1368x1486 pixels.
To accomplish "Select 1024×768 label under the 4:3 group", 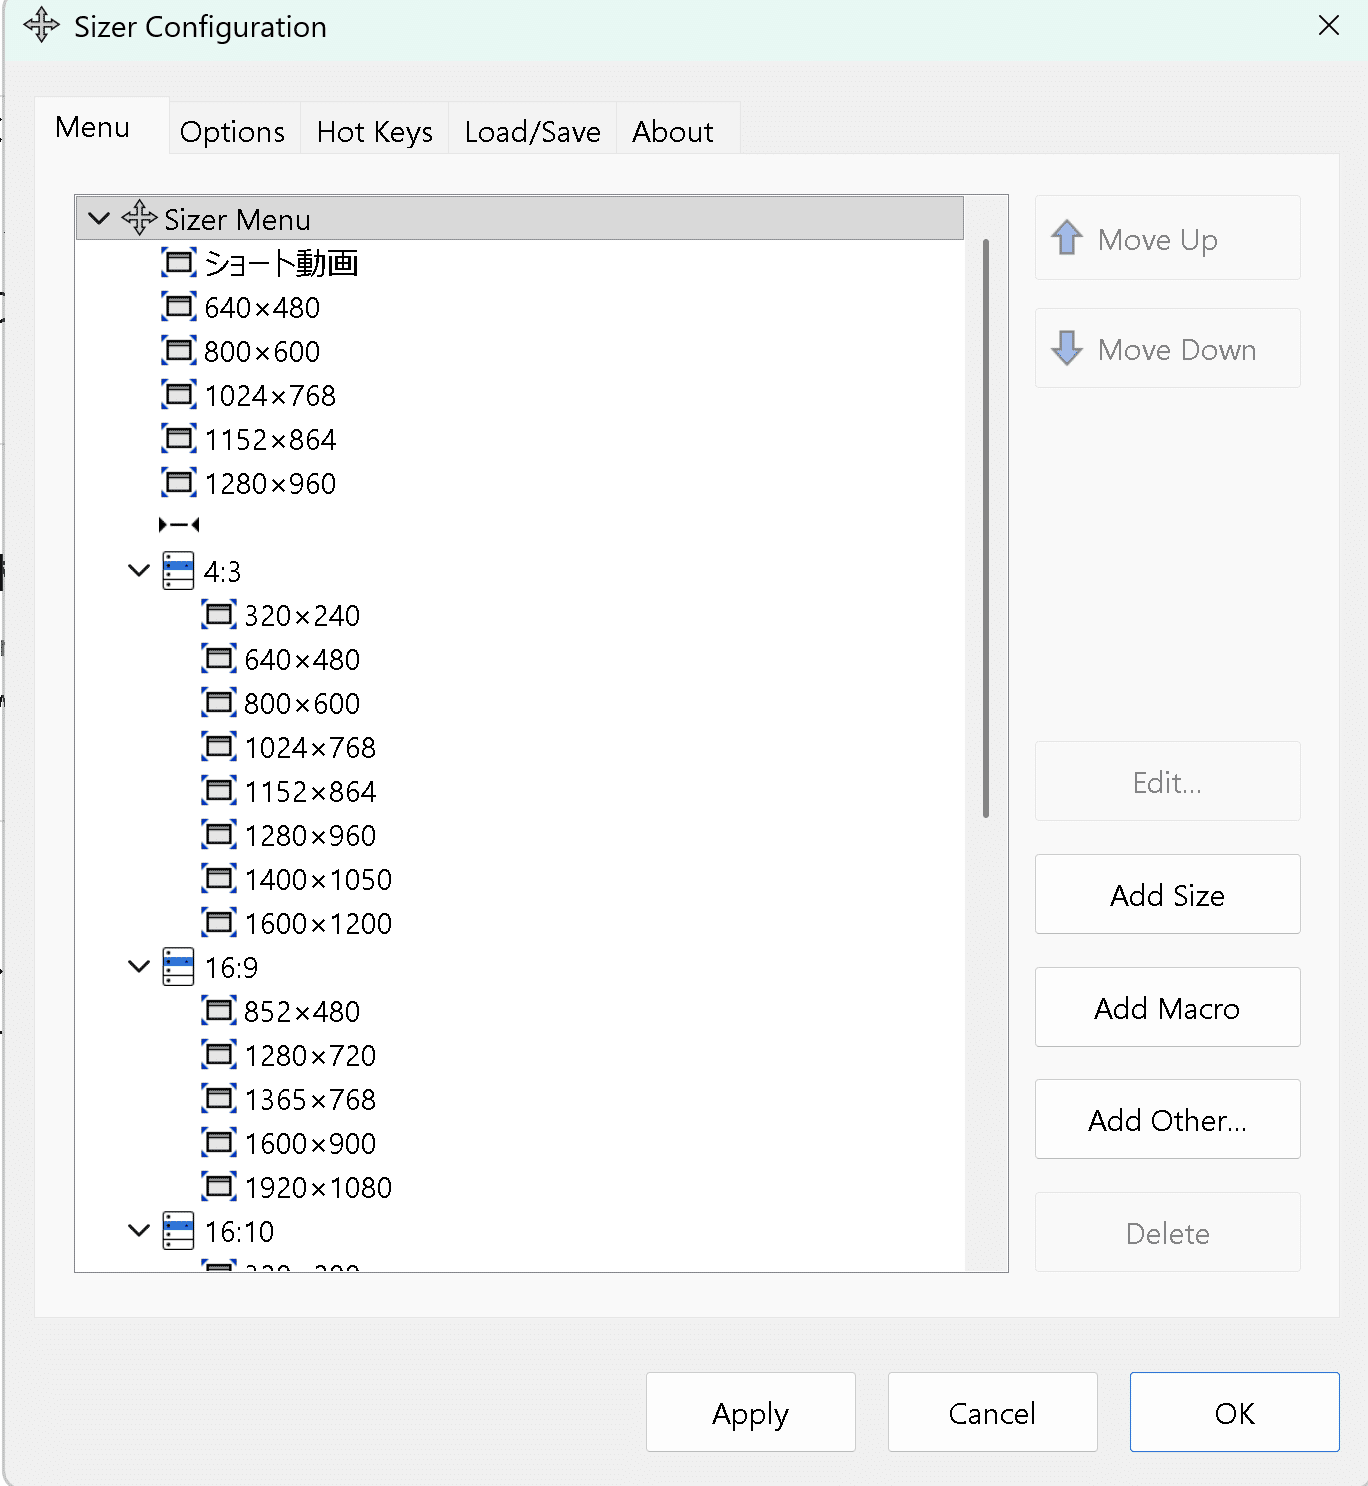I will 310,748.
